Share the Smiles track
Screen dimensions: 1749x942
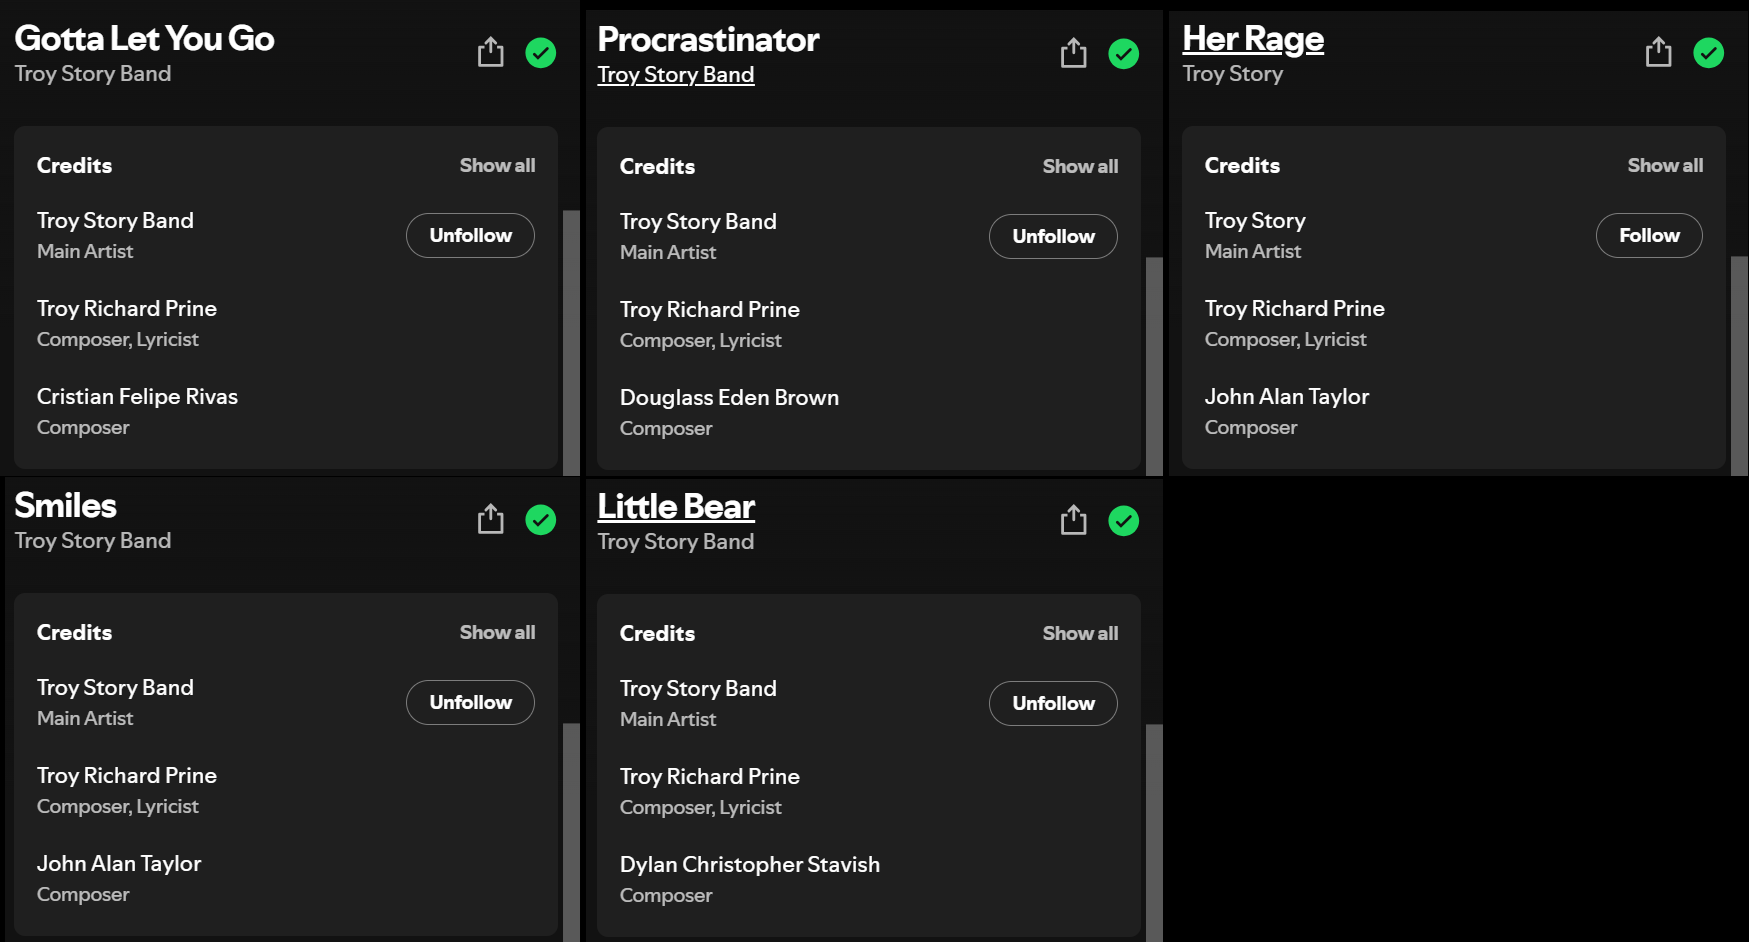tap(490, 519)
